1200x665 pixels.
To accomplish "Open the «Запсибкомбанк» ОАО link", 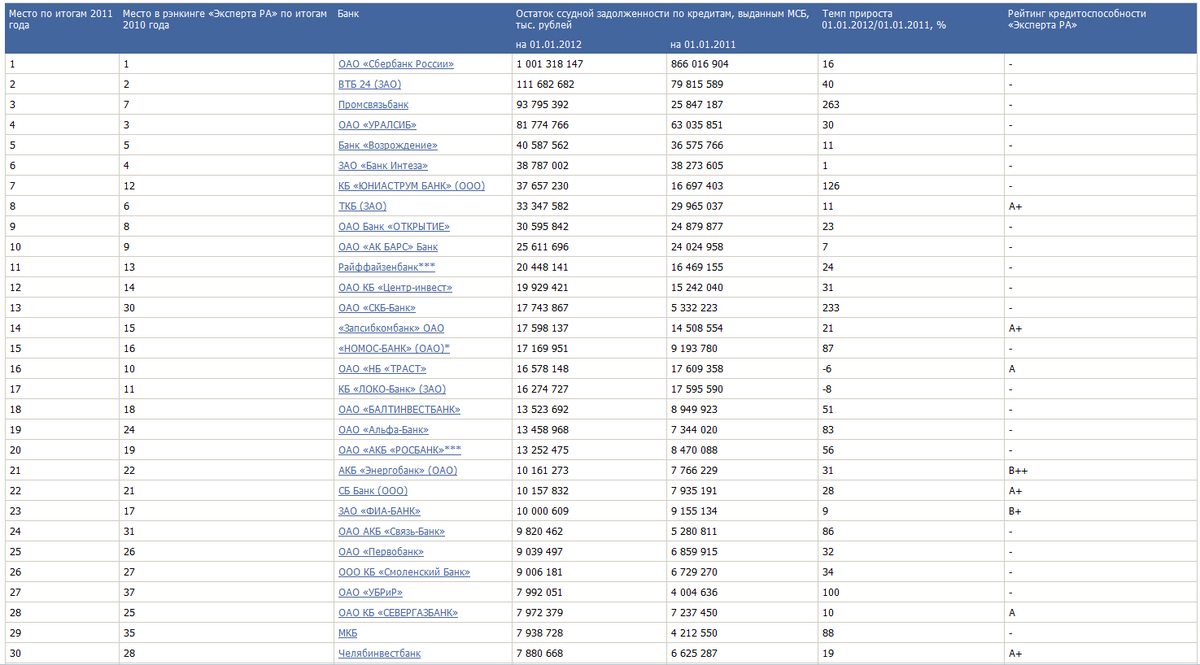I will point(391,328).
